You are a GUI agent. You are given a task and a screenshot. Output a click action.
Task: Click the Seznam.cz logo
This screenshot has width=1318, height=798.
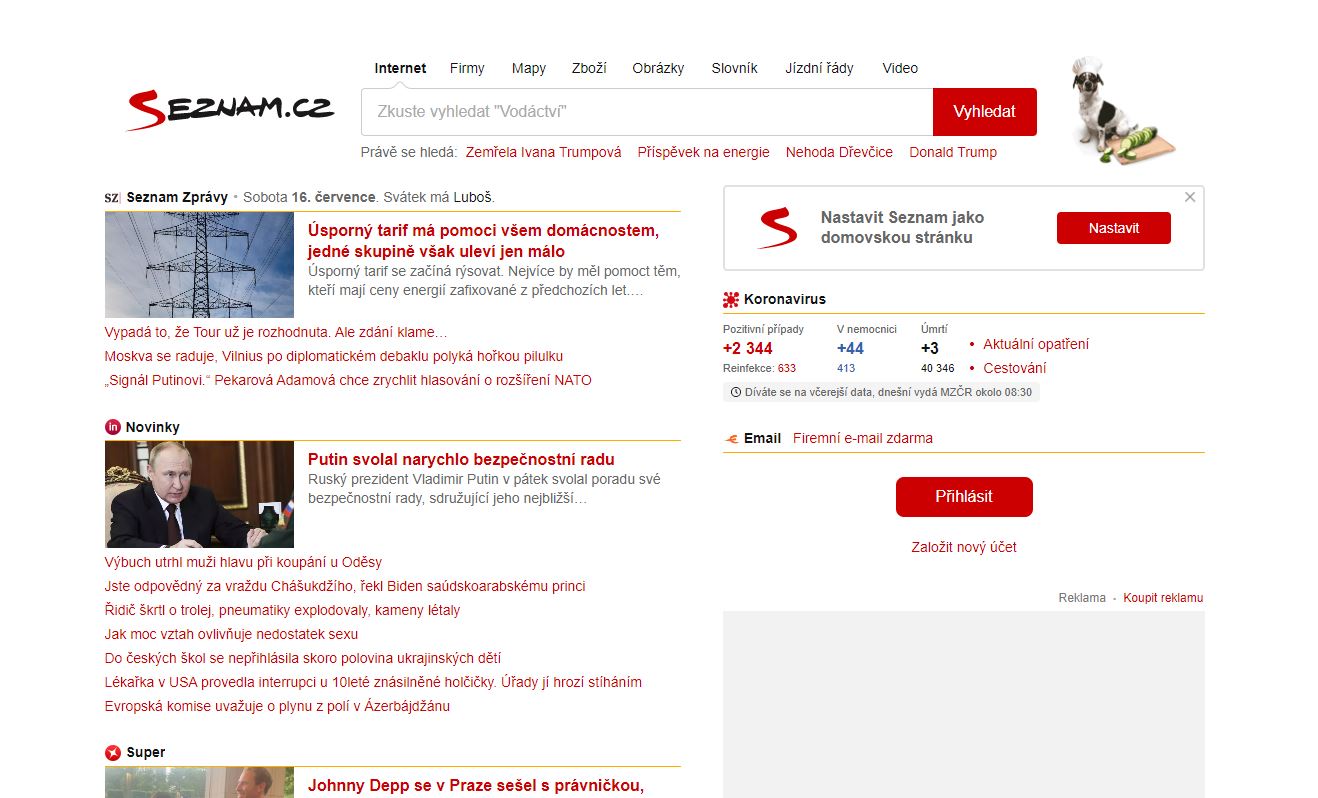230,110
